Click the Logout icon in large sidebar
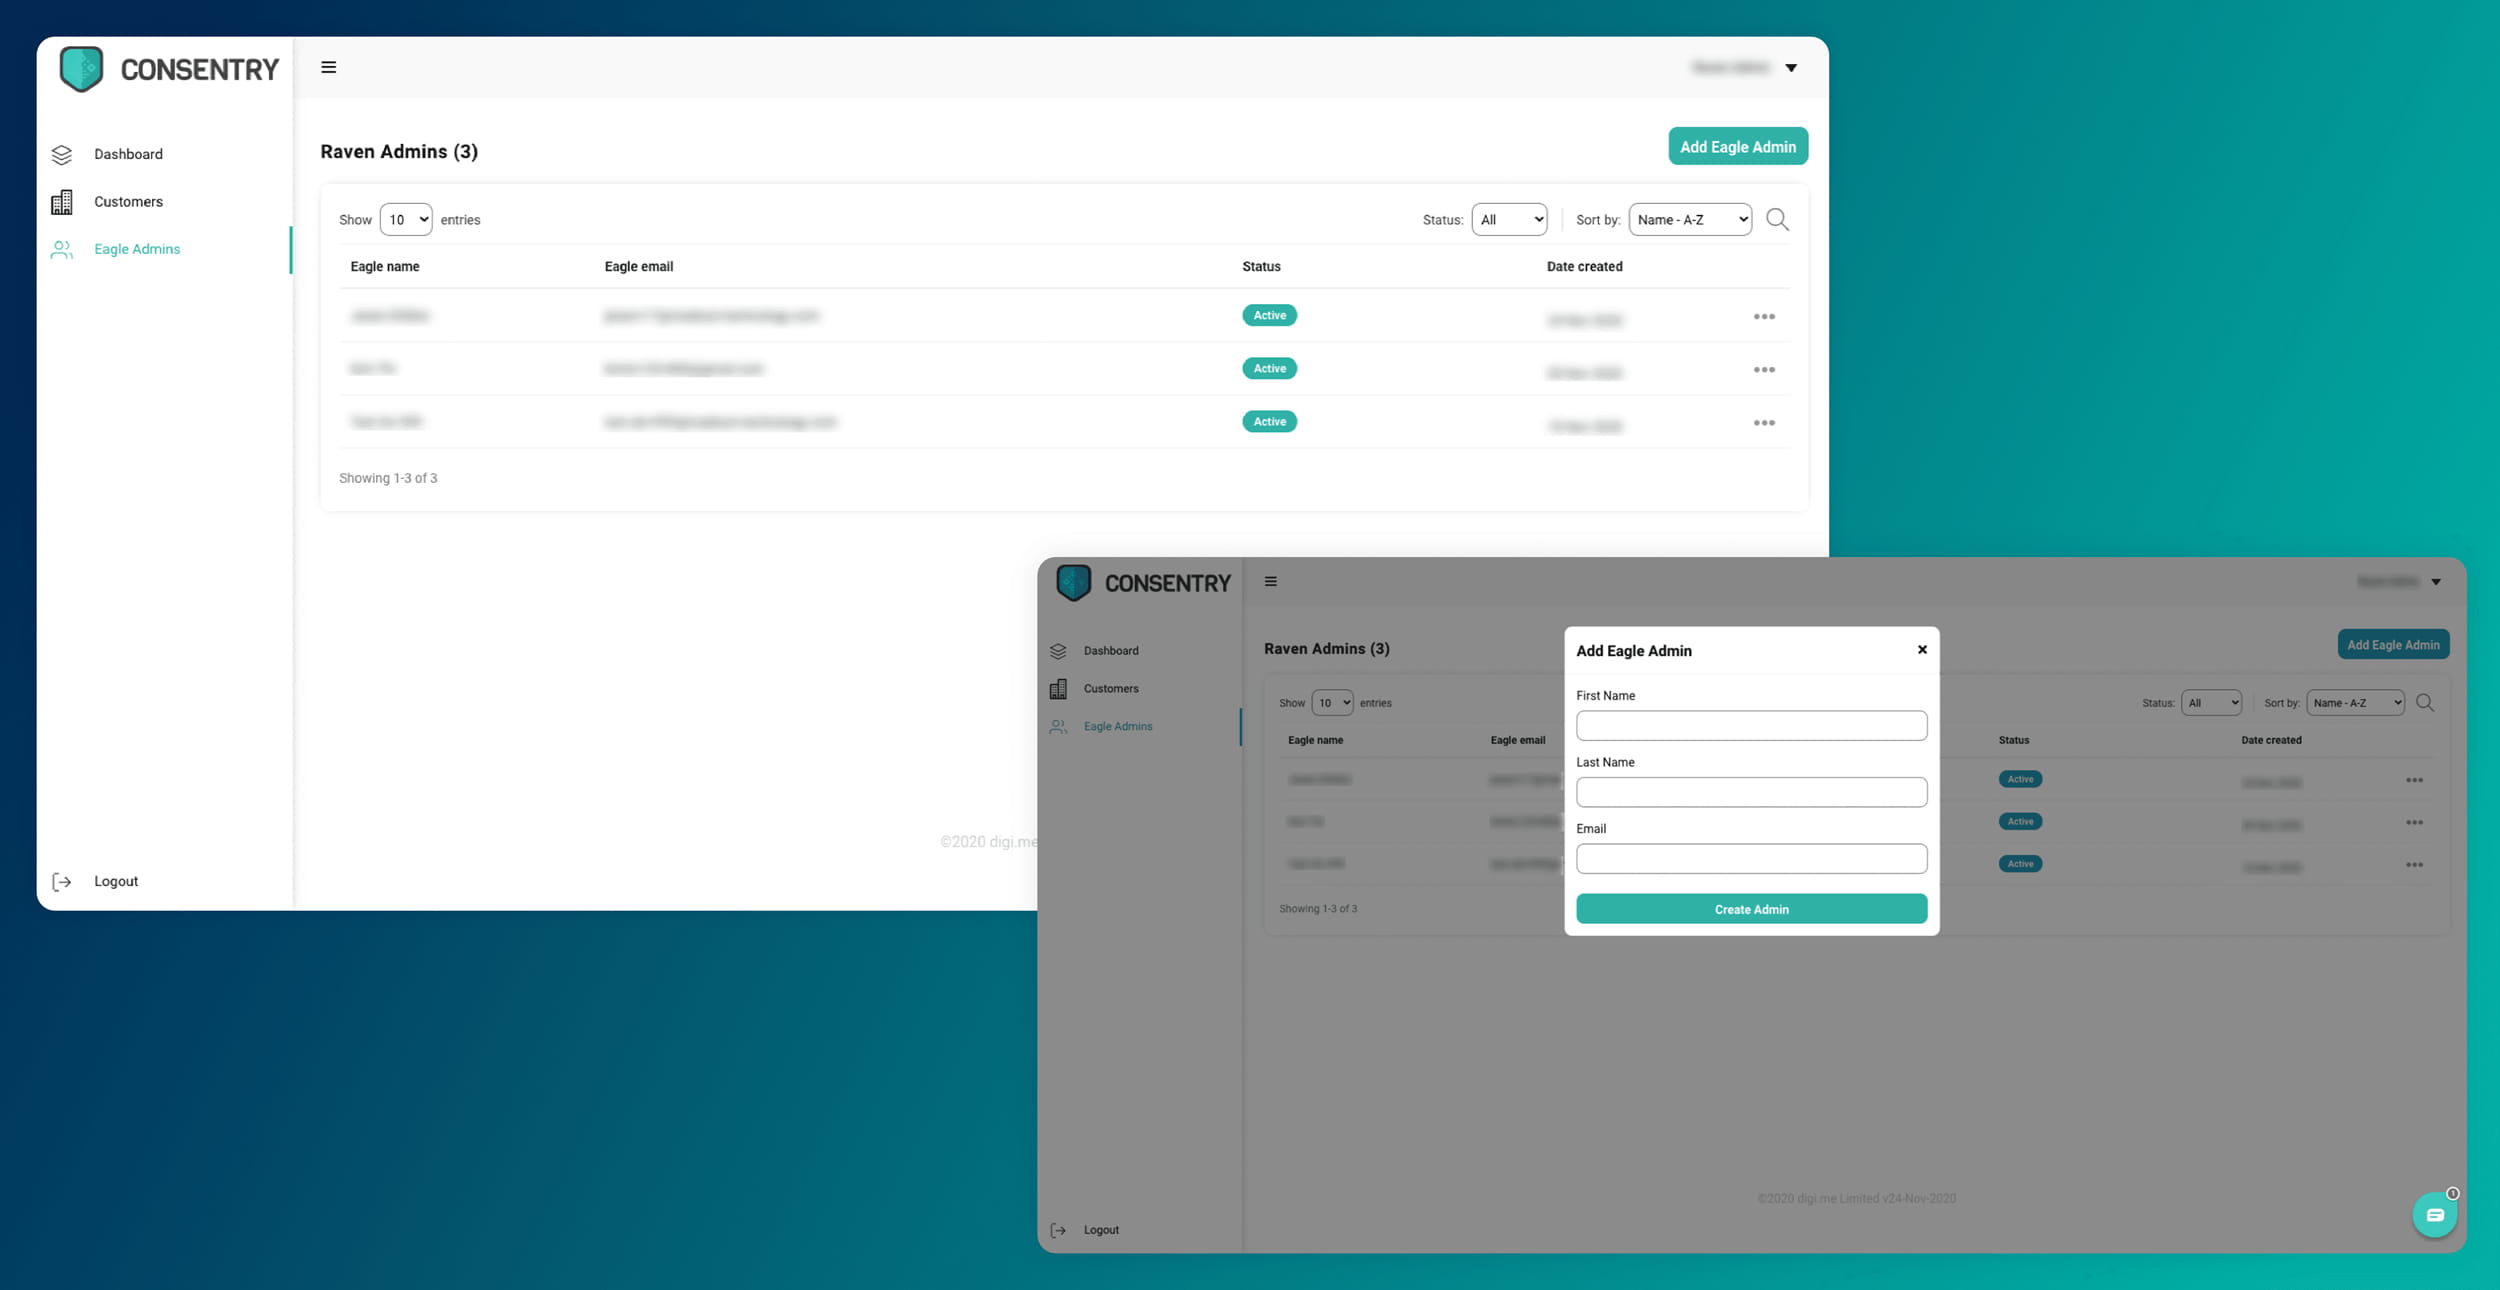The image size is (2500, 1290). pyautogui.click(x=62, y=881)
